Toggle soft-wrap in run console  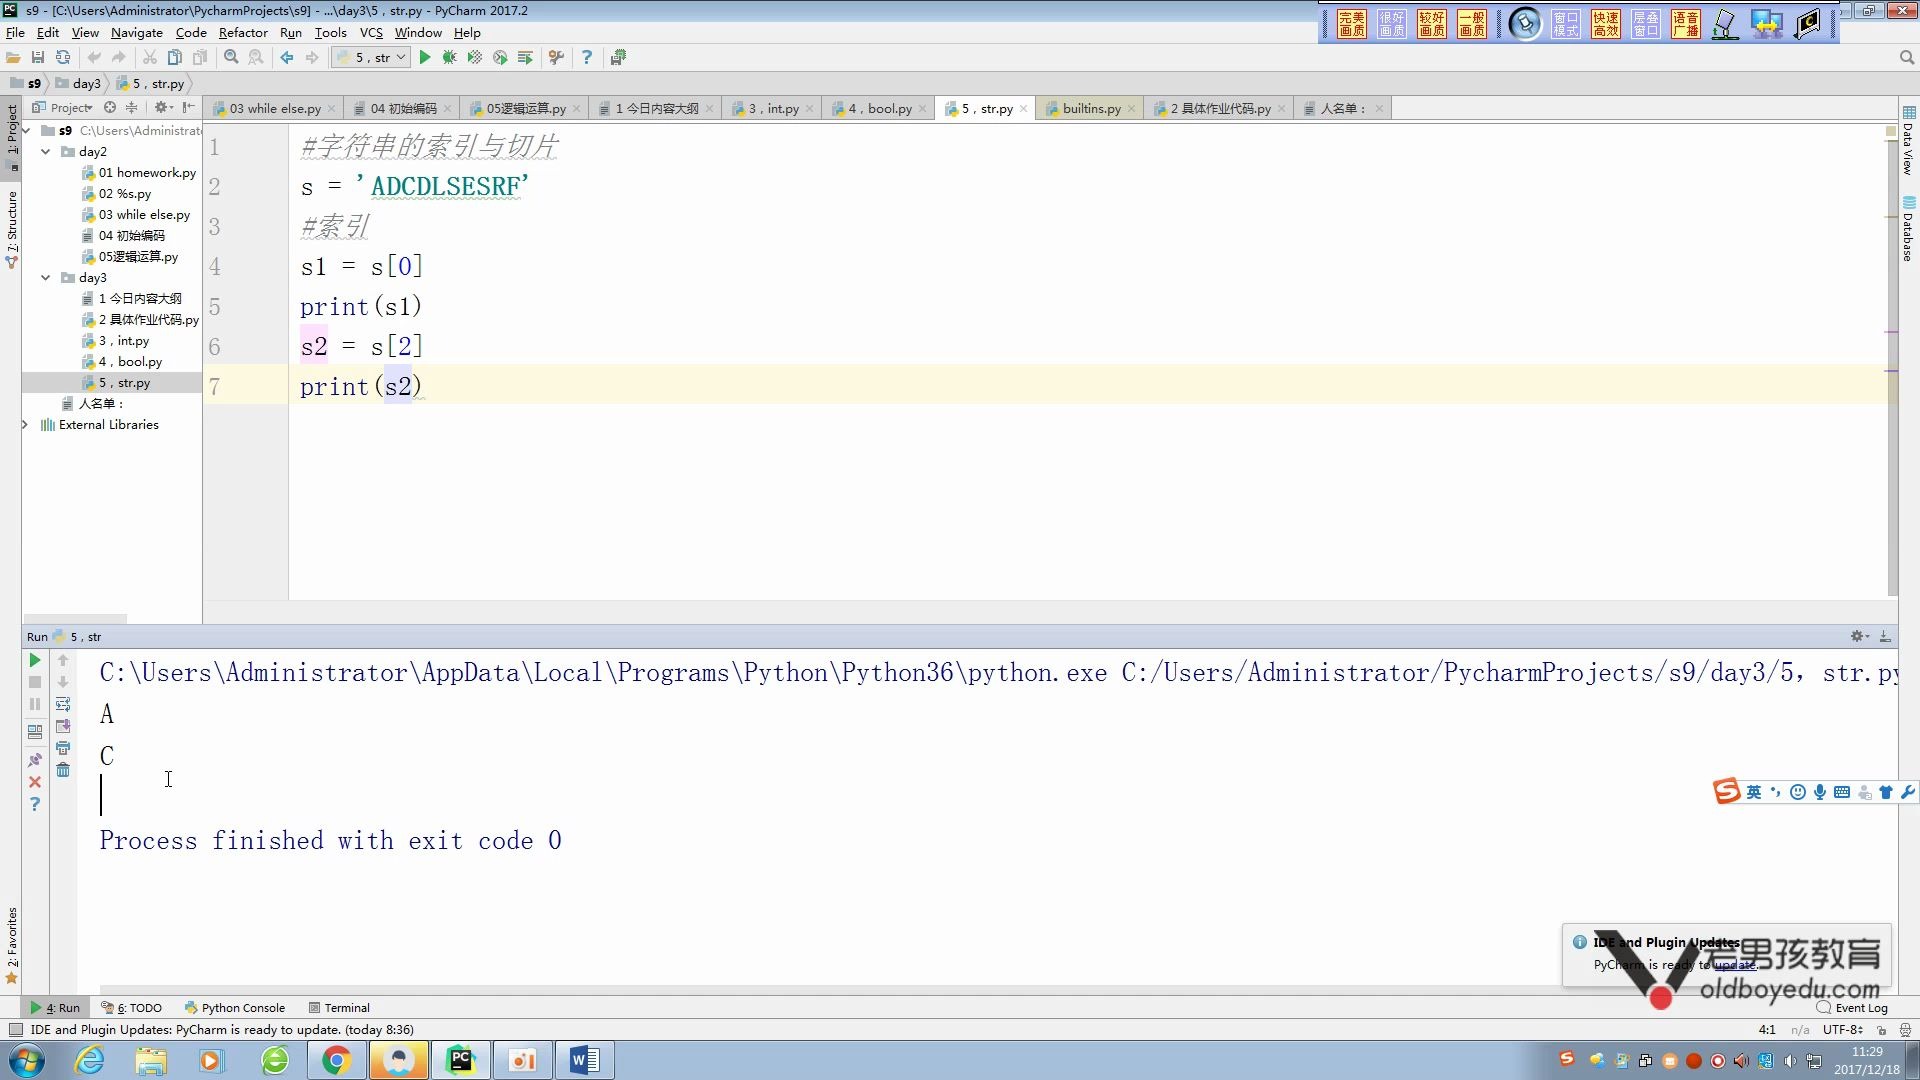[x=63, y=704]
